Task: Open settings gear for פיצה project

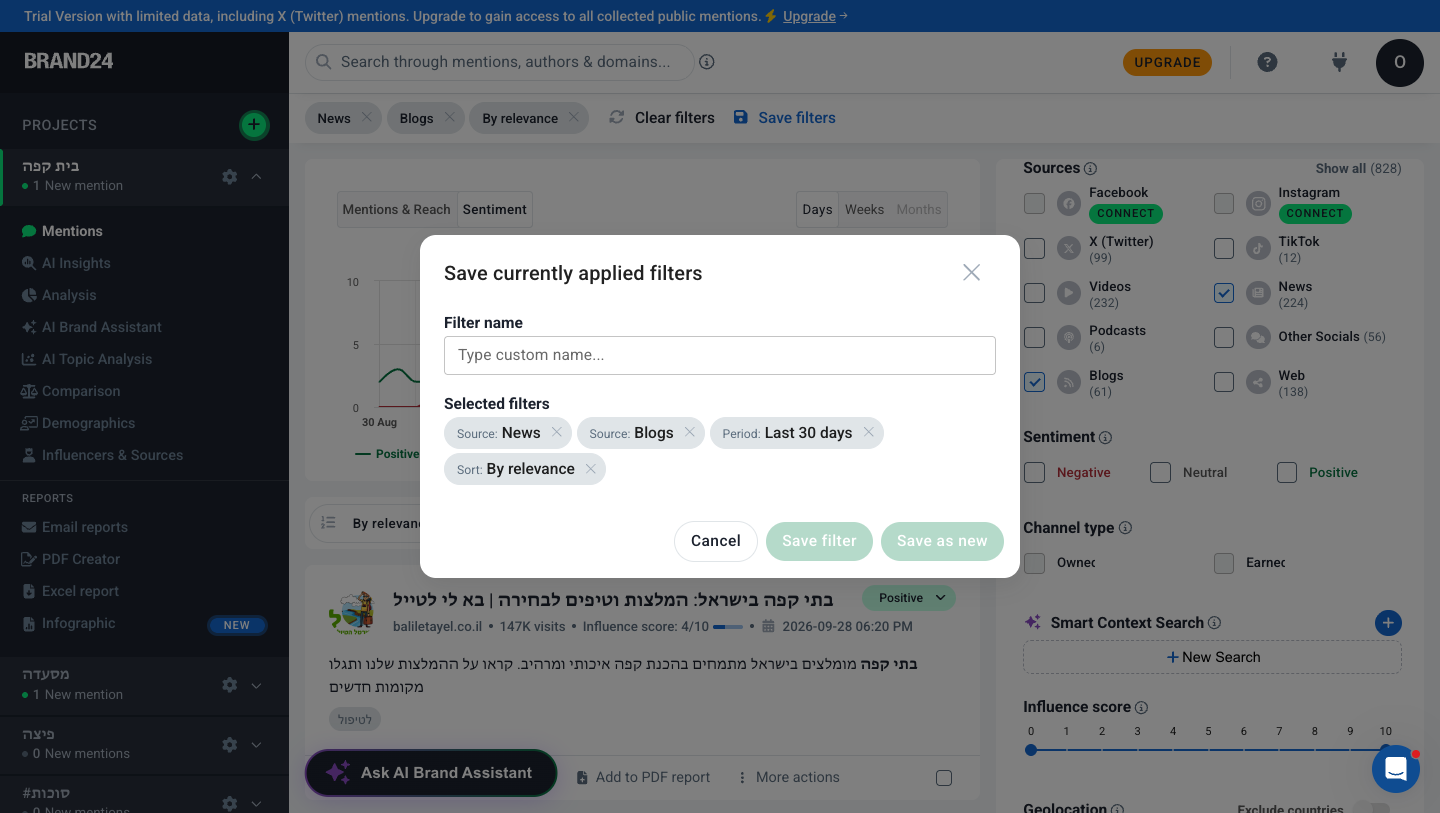Action: 229,744
